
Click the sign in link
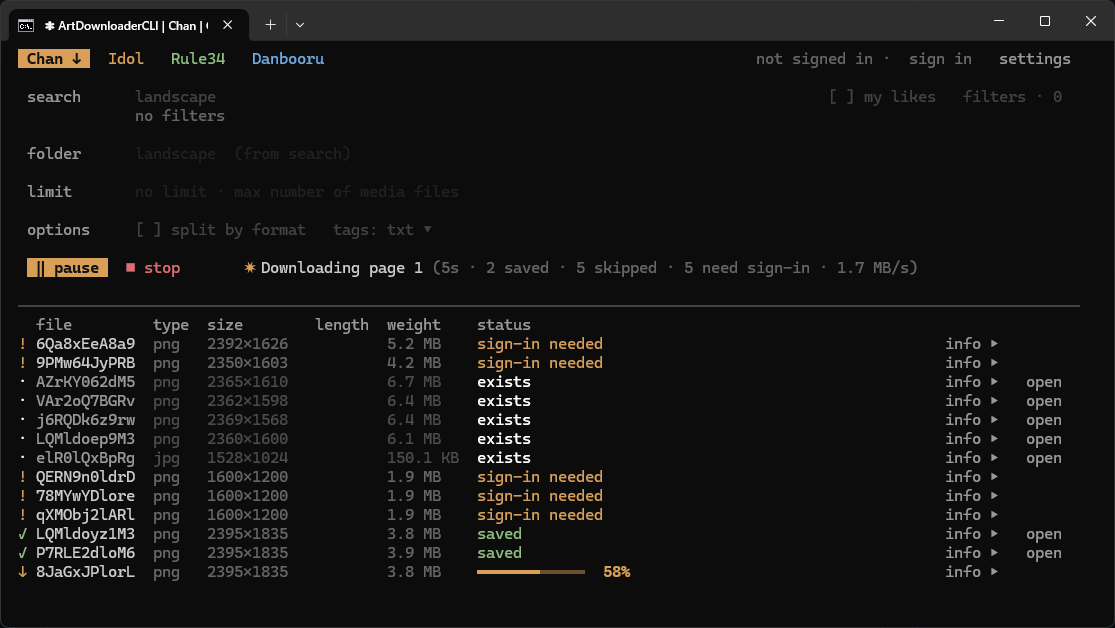pos(940,59)
